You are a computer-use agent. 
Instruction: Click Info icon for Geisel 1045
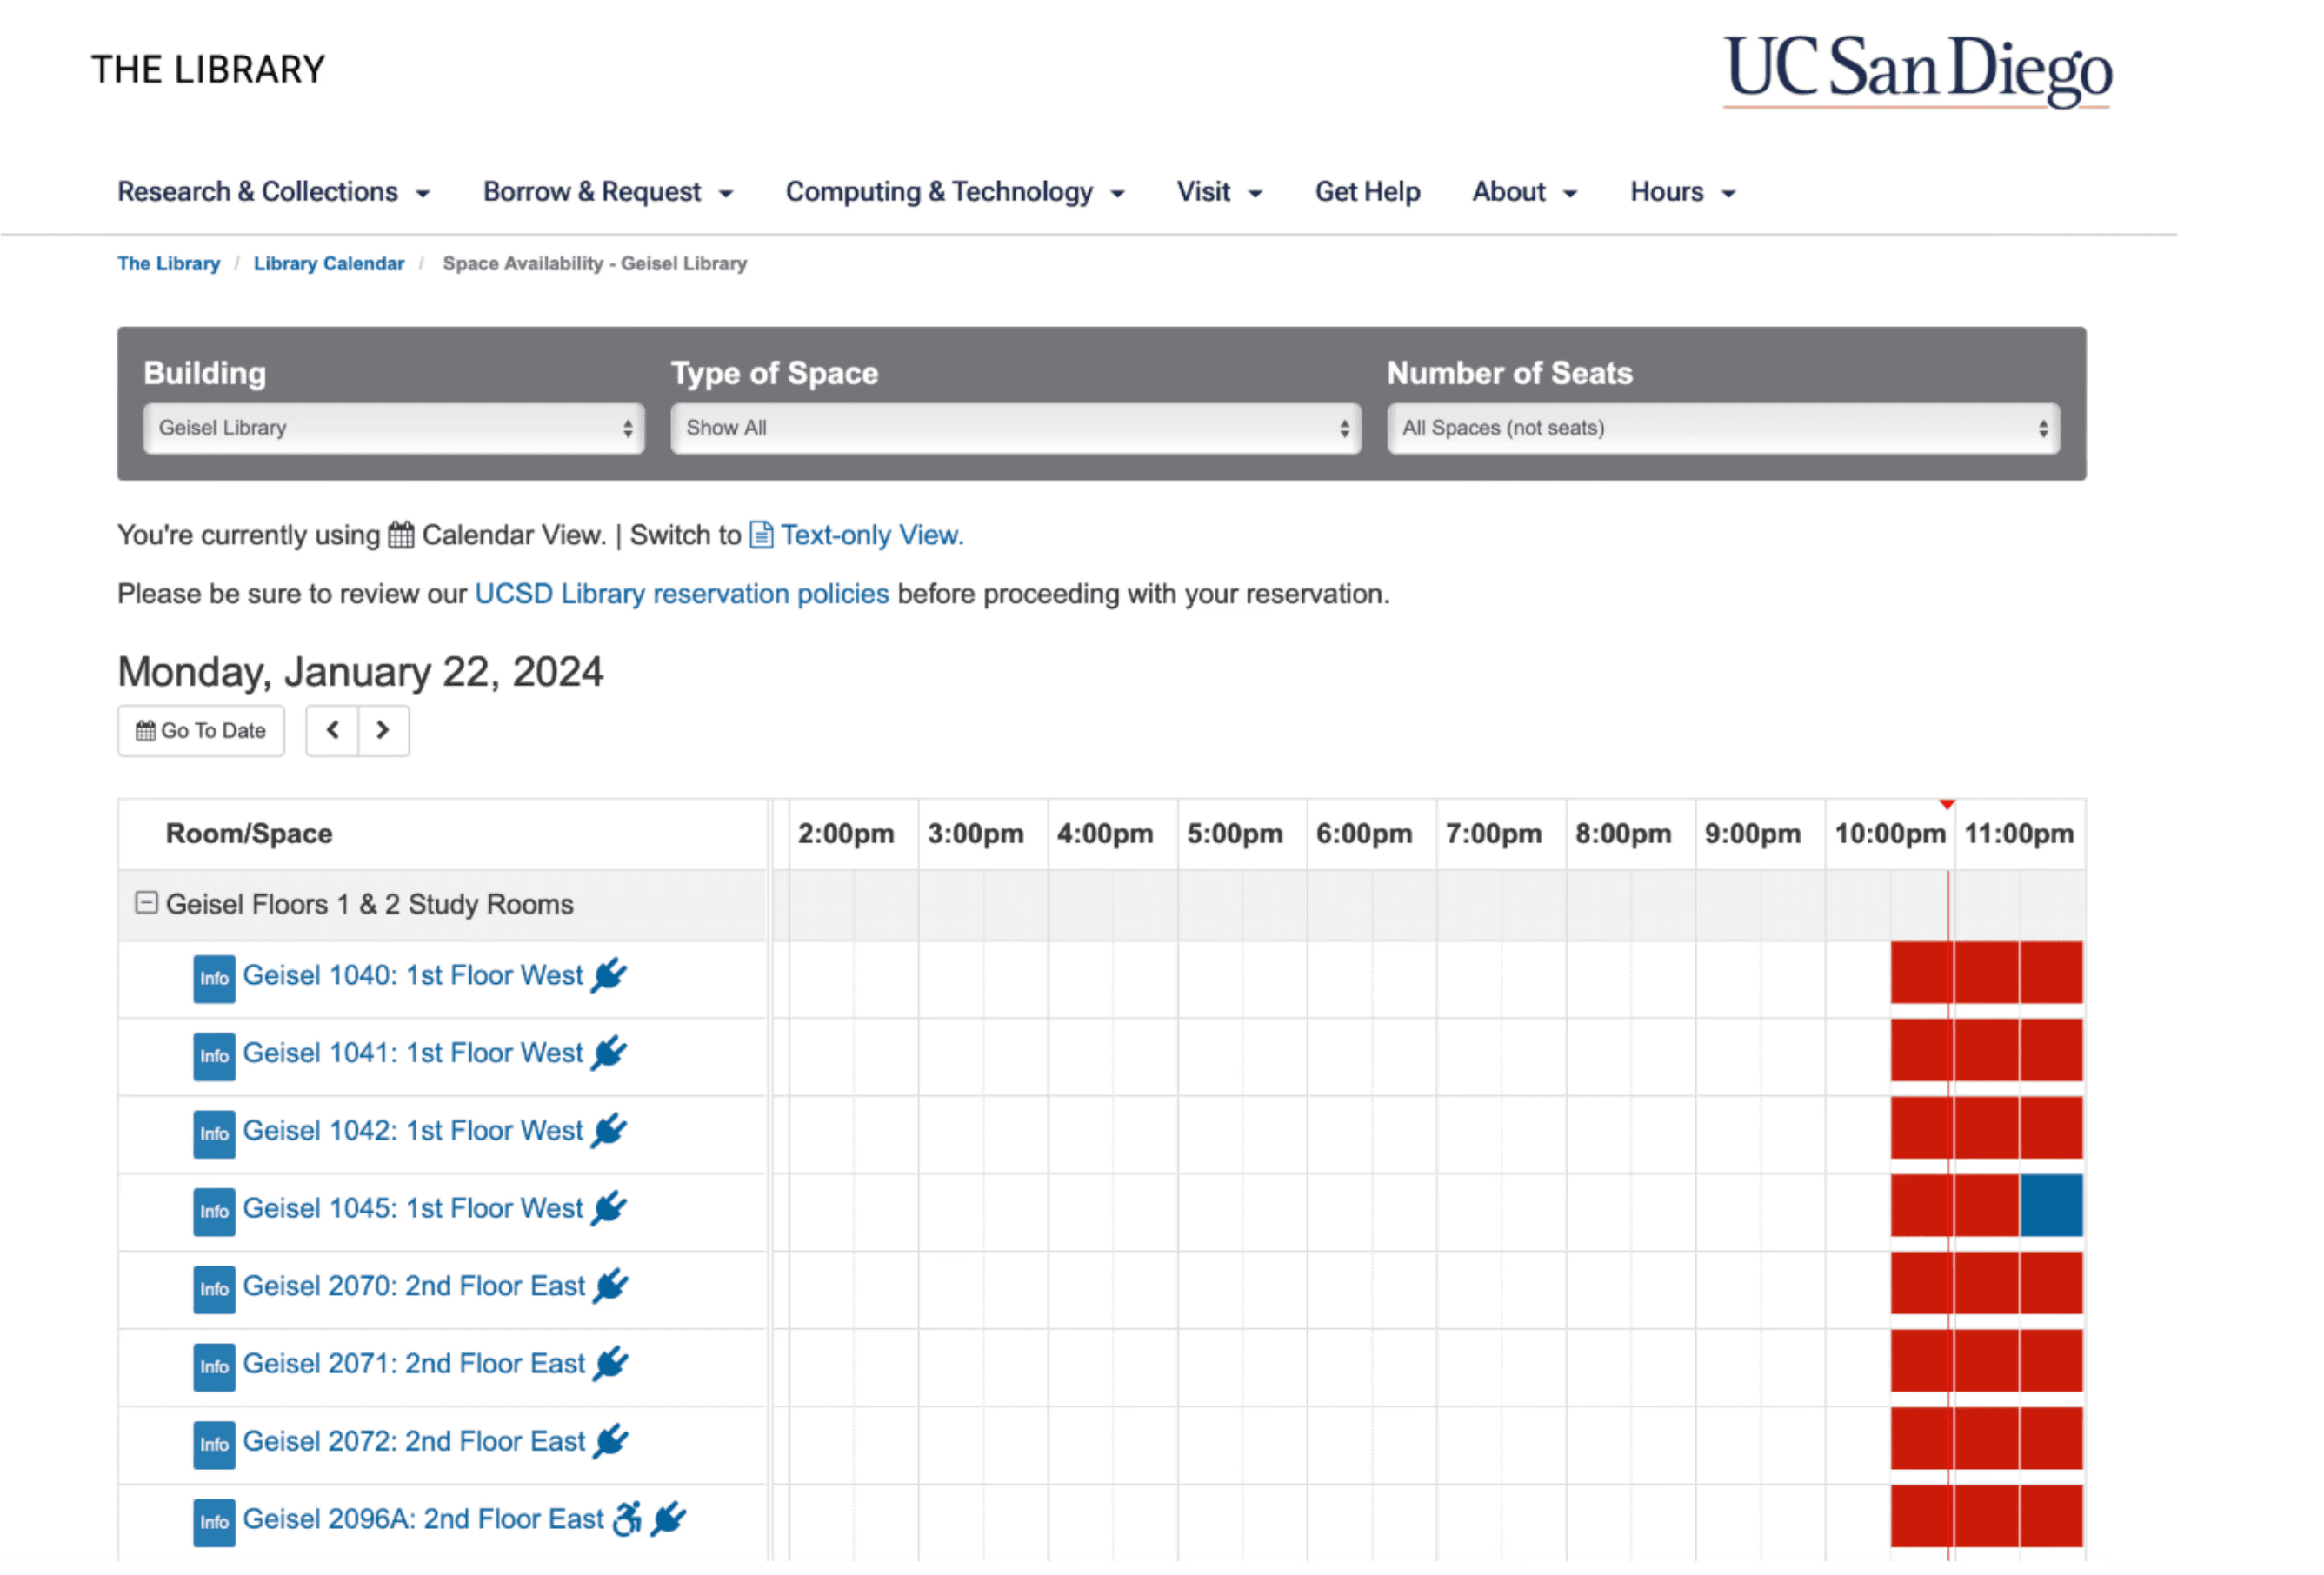[x=214, y=1211]
